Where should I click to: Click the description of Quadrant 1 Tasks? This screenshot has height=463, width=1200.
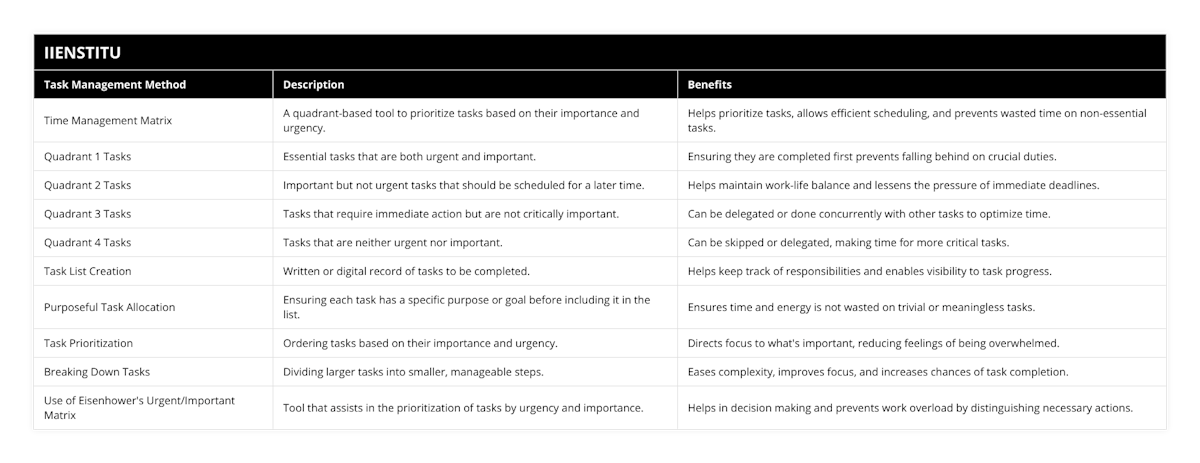(x=410, y=157)
